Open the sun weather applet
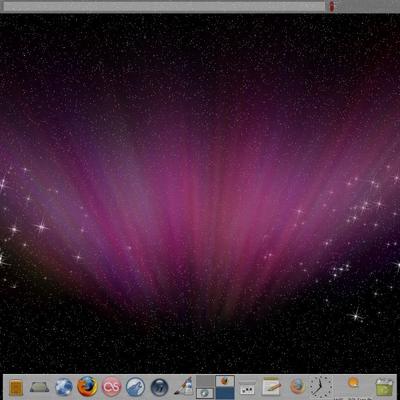Image resolution: width=400 pixels, height=400 pixels. pos(353,383)
